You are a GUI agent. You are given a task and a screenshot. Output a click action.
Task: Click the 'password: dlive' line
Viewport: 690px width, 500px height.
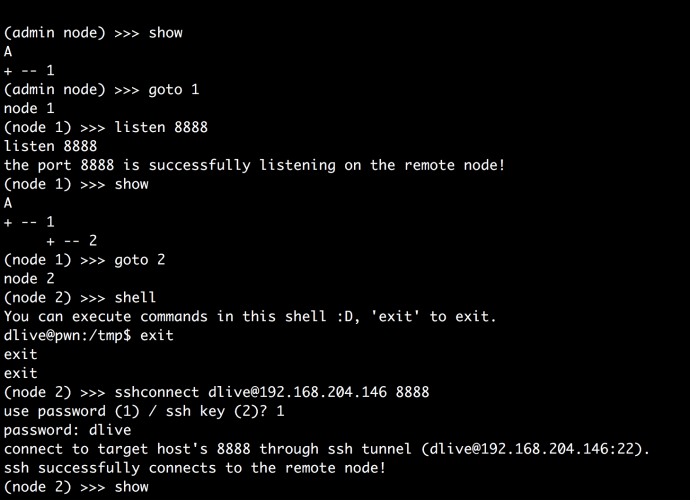click(68, 430)
